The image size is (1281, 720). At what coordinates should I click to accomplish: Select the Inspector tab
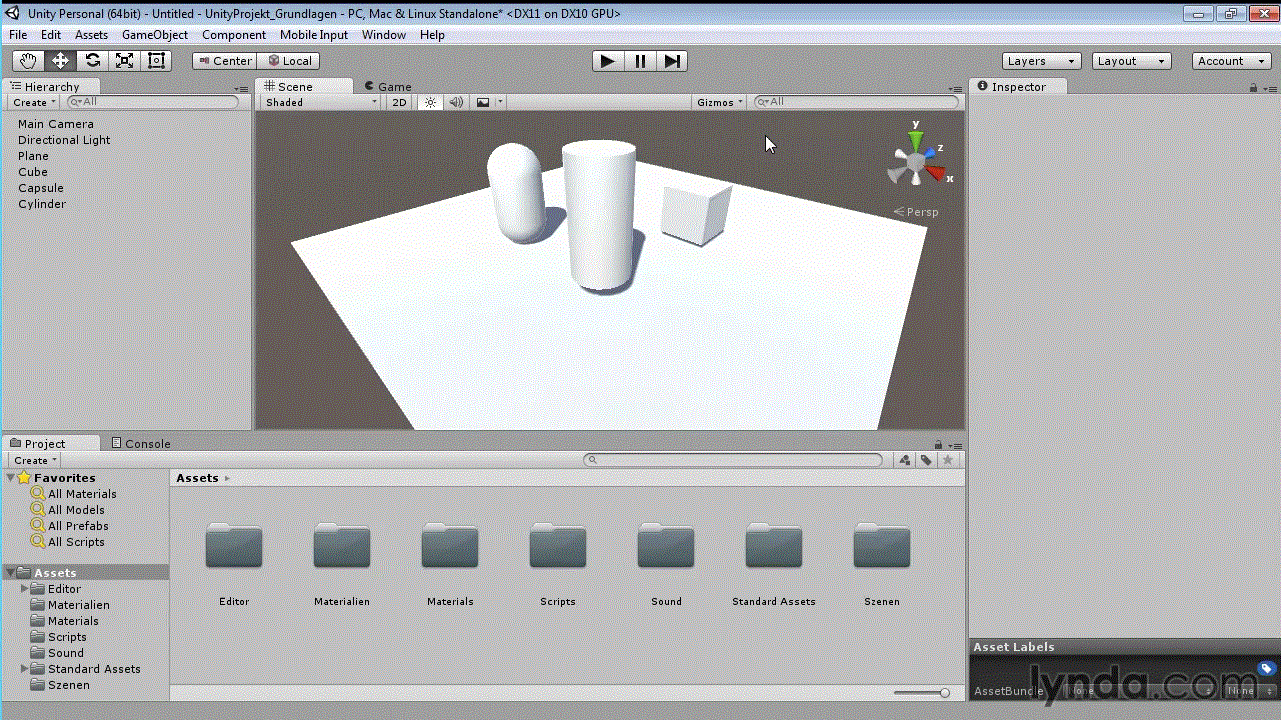[1019, 87]
